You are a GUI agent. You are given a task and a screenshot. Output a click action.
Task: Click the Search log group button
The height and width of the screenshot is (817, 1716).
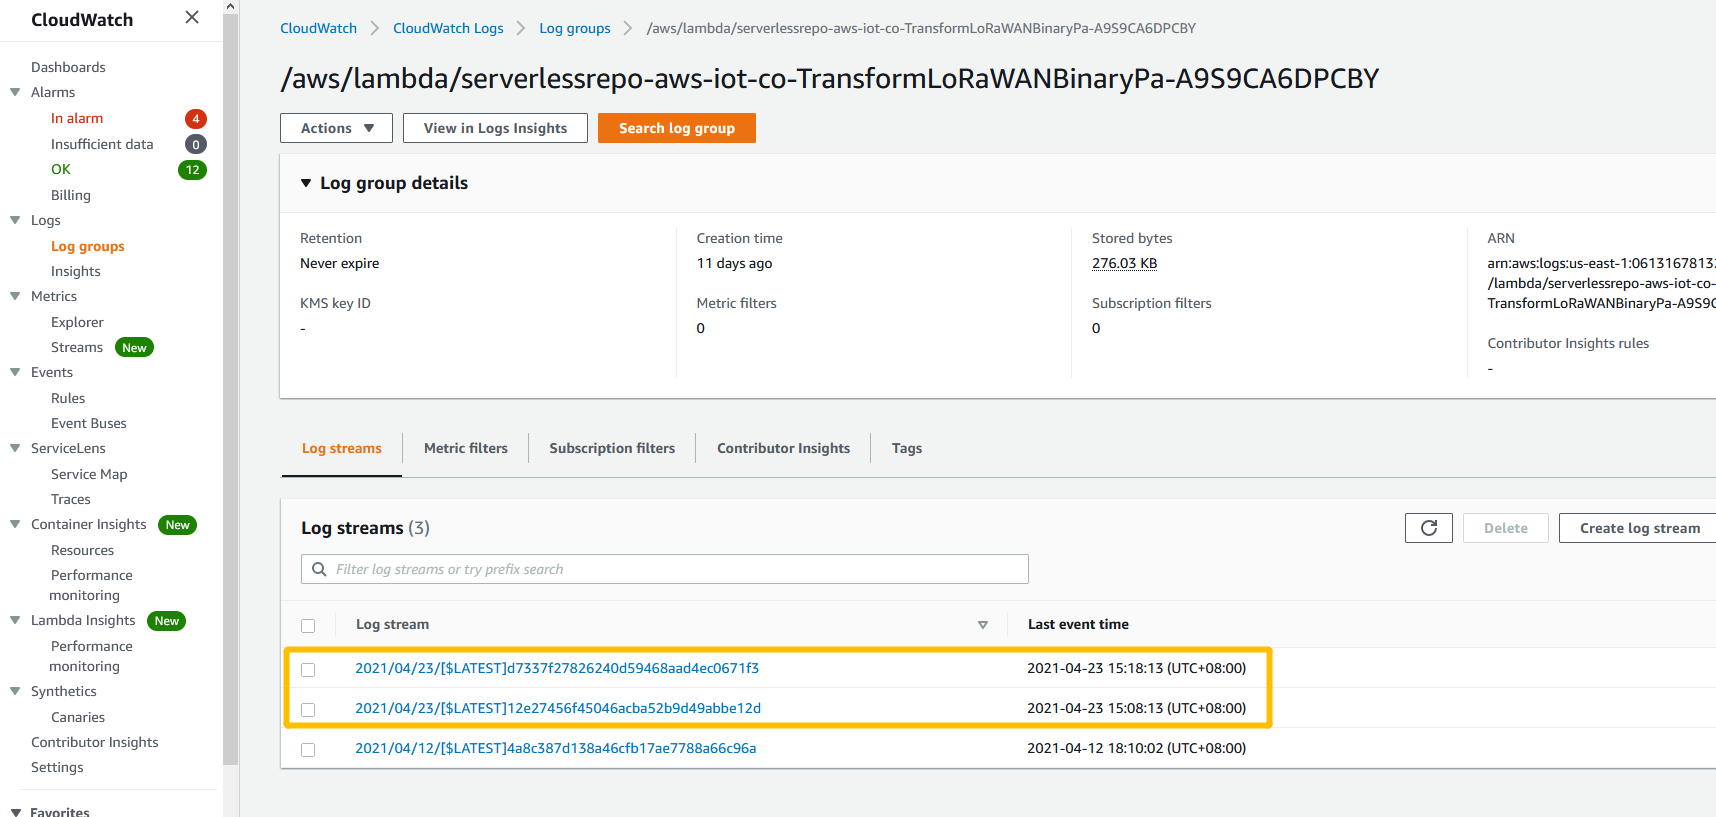pyautogui.click(x=677, y=128)
